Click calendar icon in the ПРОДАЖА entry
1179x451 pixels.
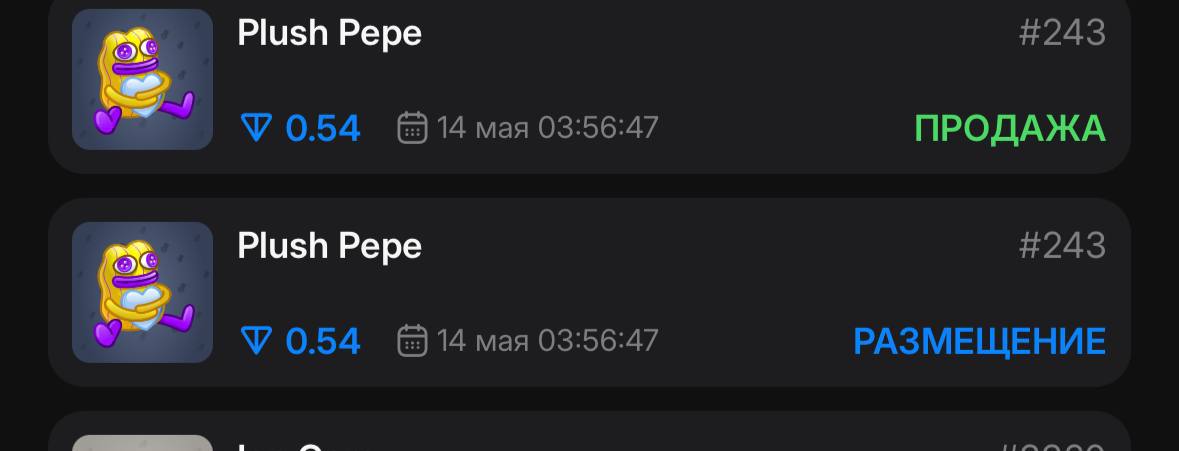(412, 128)
